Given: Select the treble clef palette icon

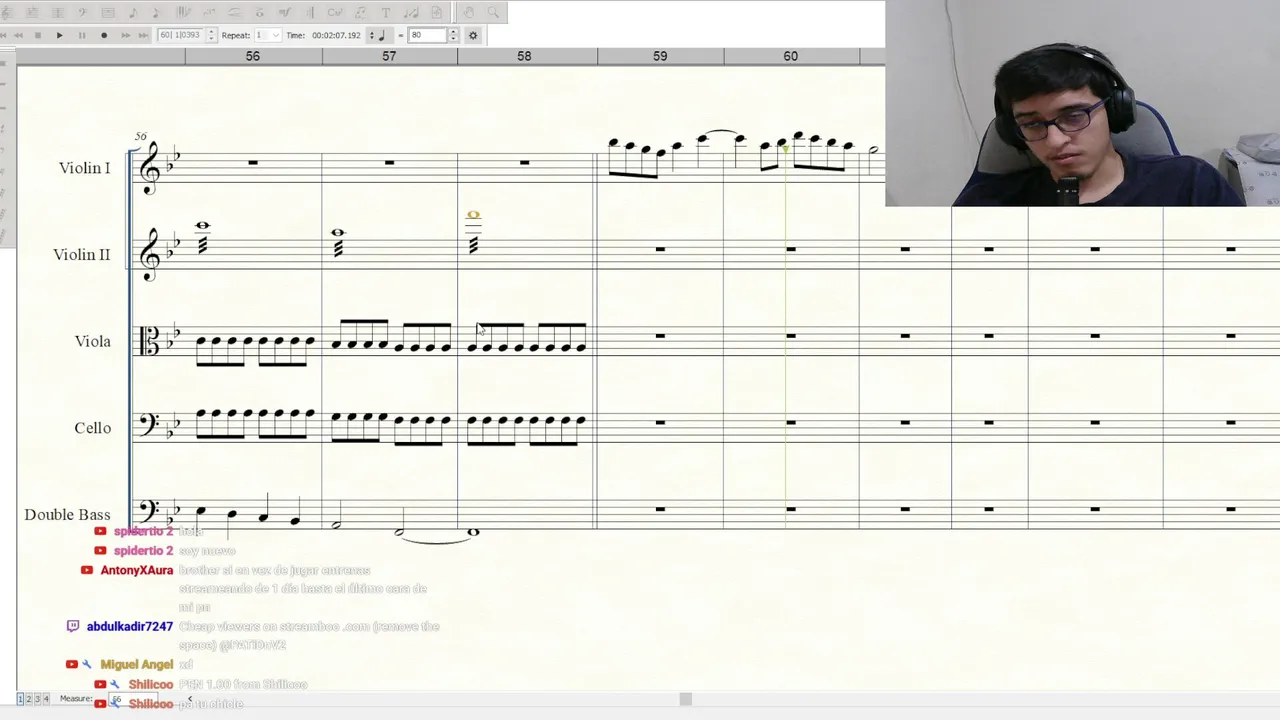Looking at the screenshot, I should point(5,13).
